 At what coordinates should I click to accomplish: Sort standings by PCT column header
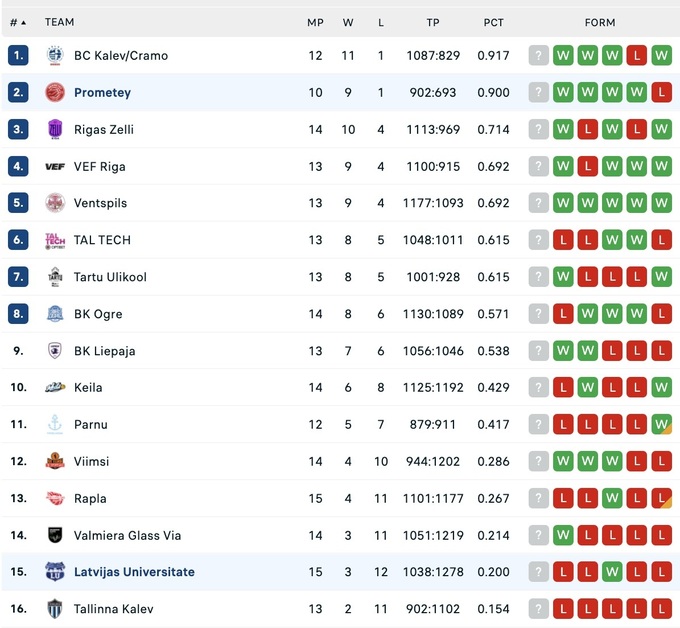click(494, 22)
